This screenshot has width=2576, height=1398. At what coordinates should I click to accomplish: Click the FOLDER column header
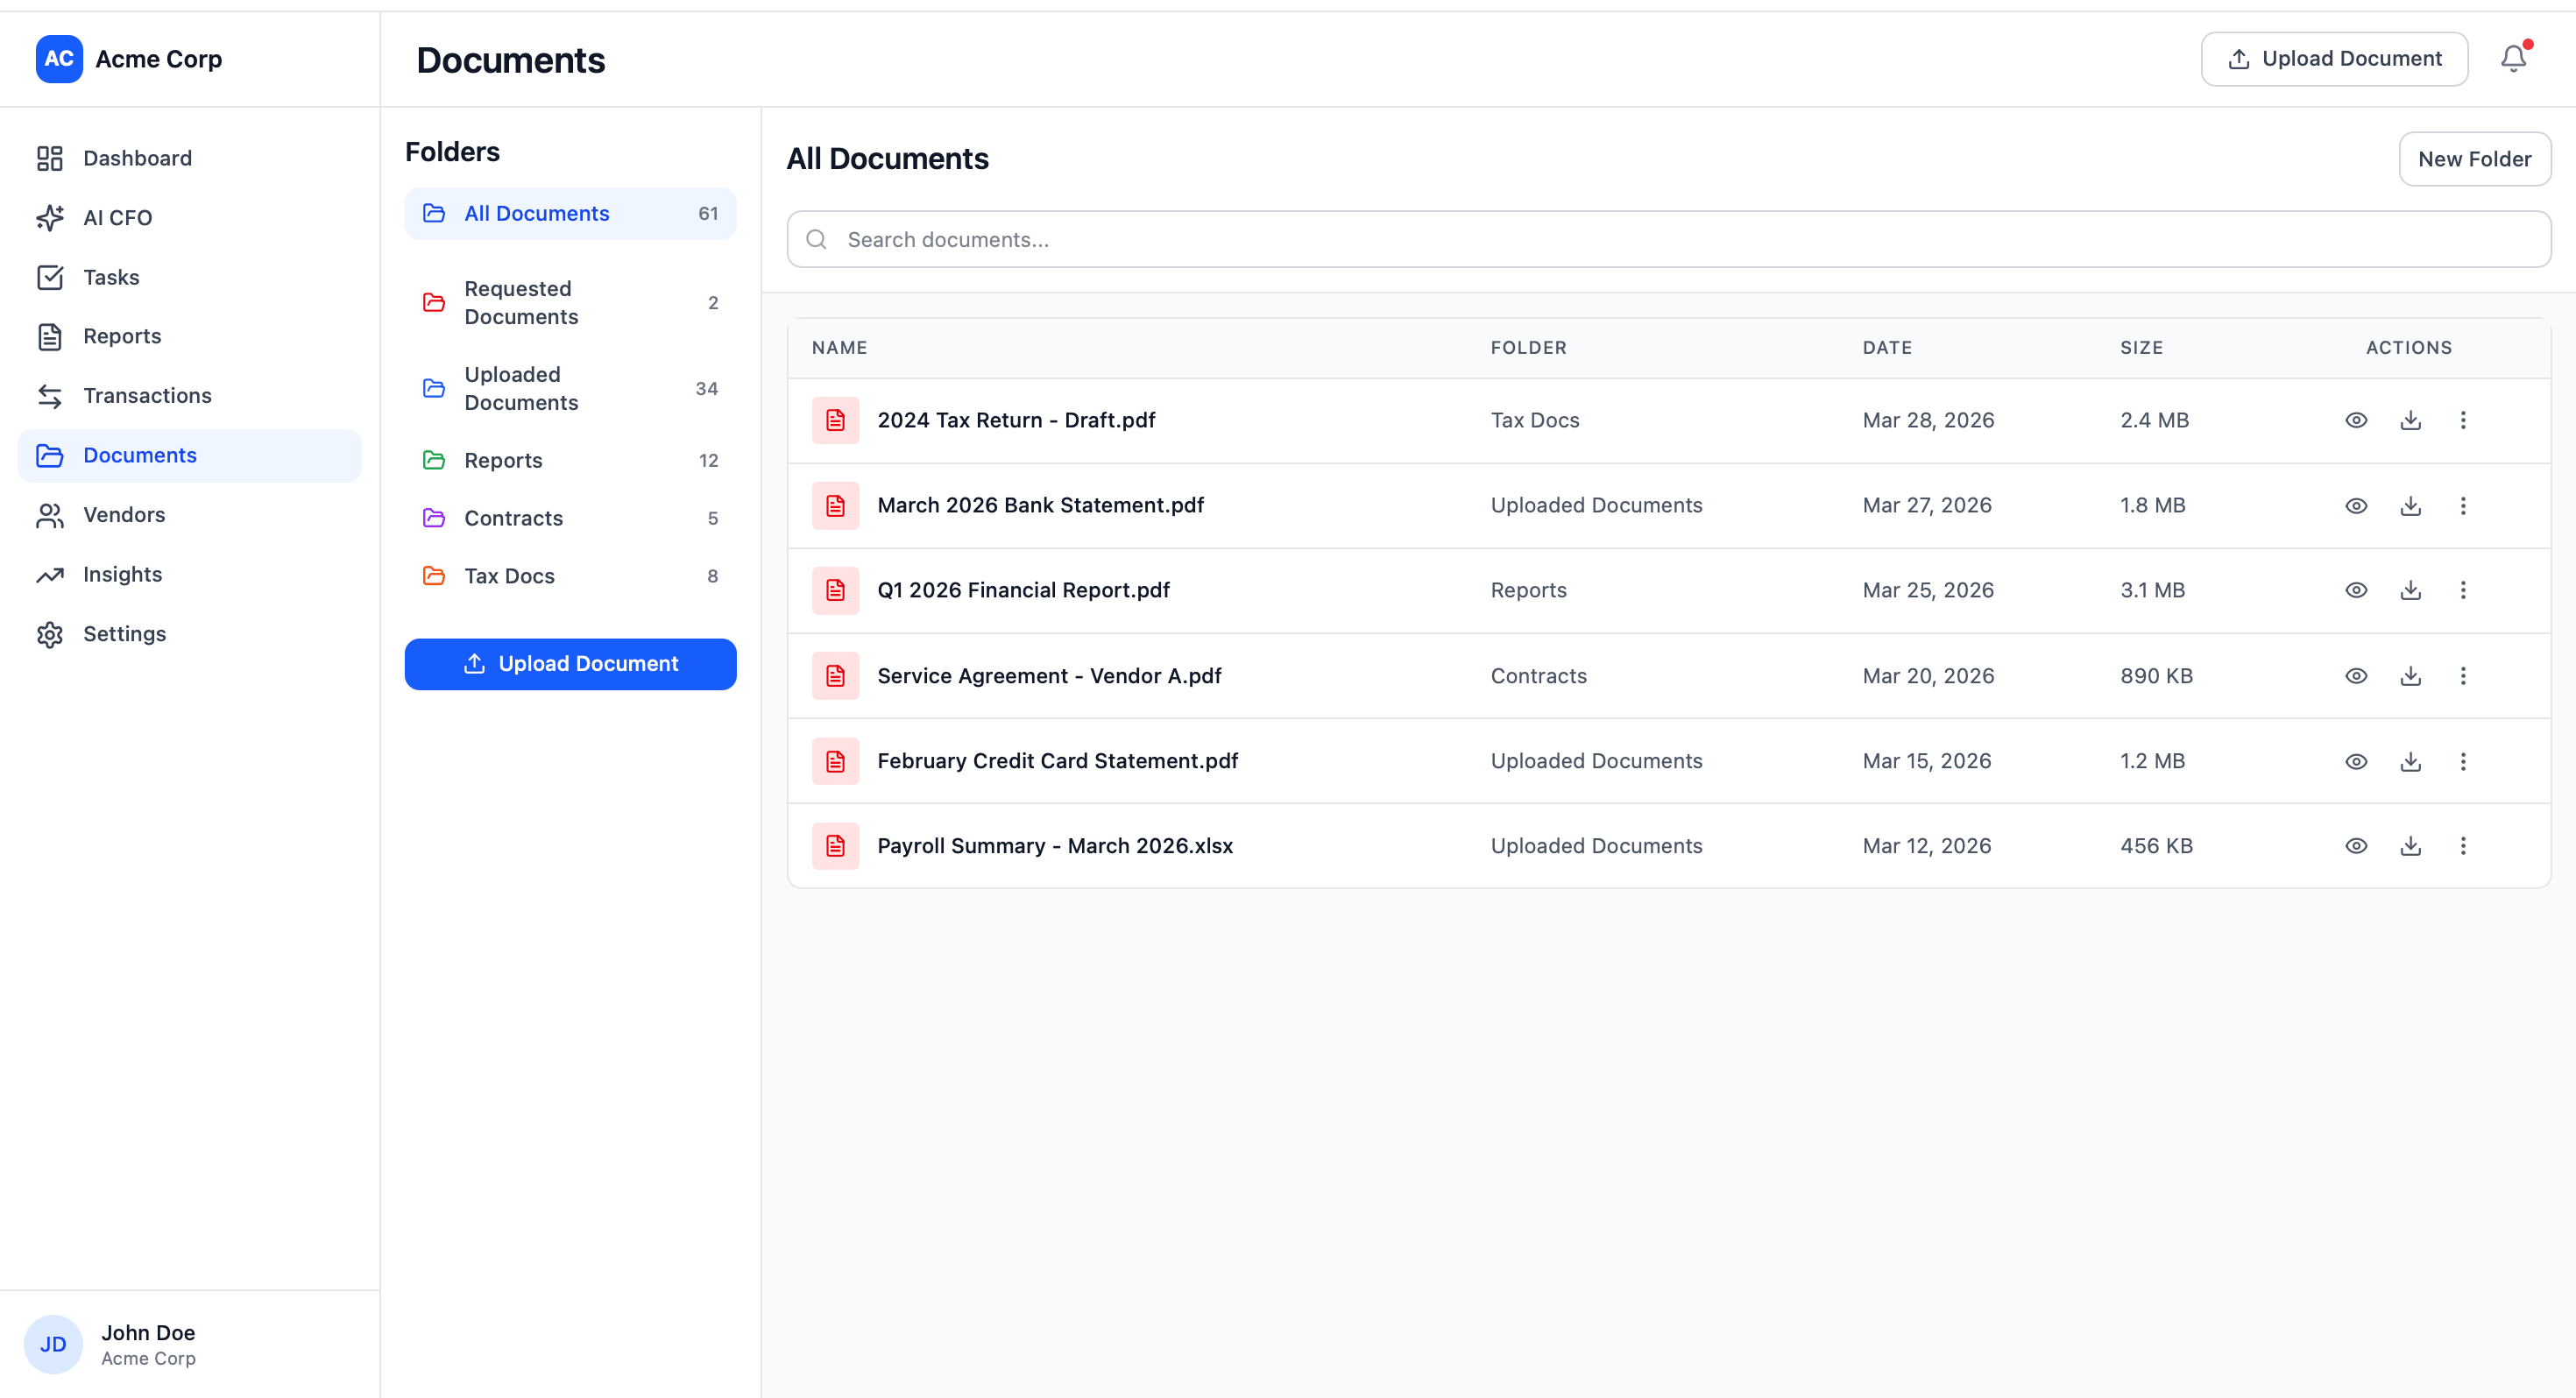coord(1528,347)
